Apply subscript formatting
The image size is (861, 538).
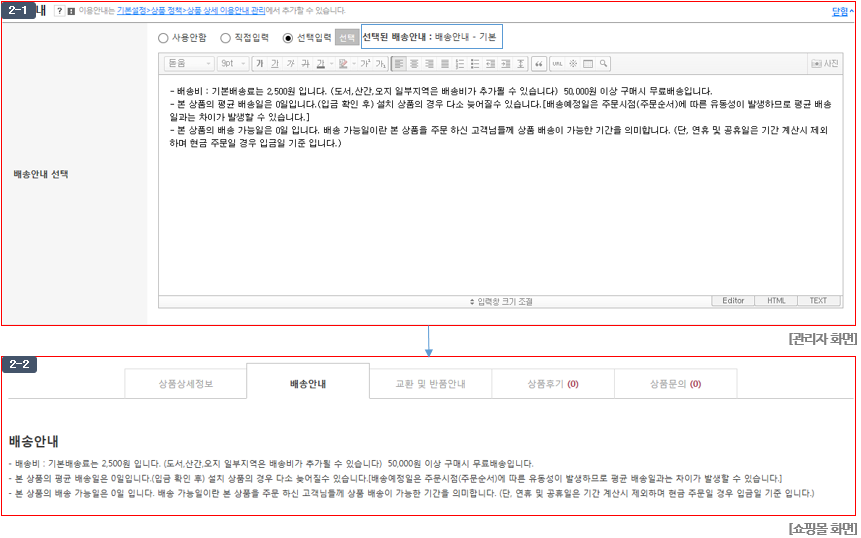pos(381,64)
